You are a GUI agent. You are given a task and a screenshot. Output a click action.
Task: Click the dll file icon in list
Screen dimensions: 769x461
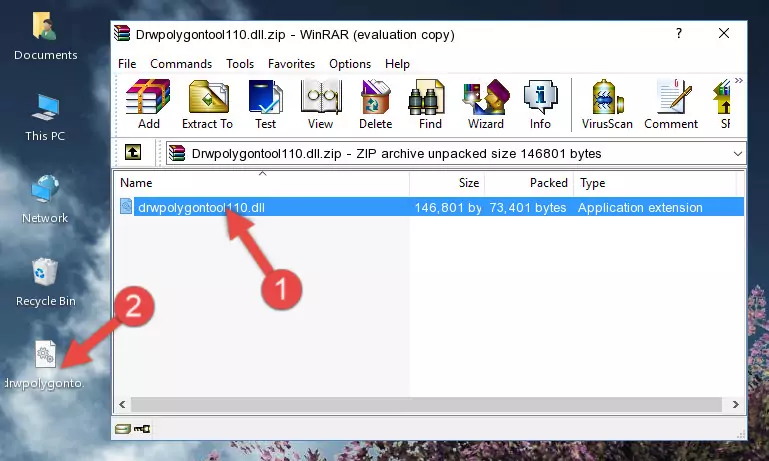point(126,206)
